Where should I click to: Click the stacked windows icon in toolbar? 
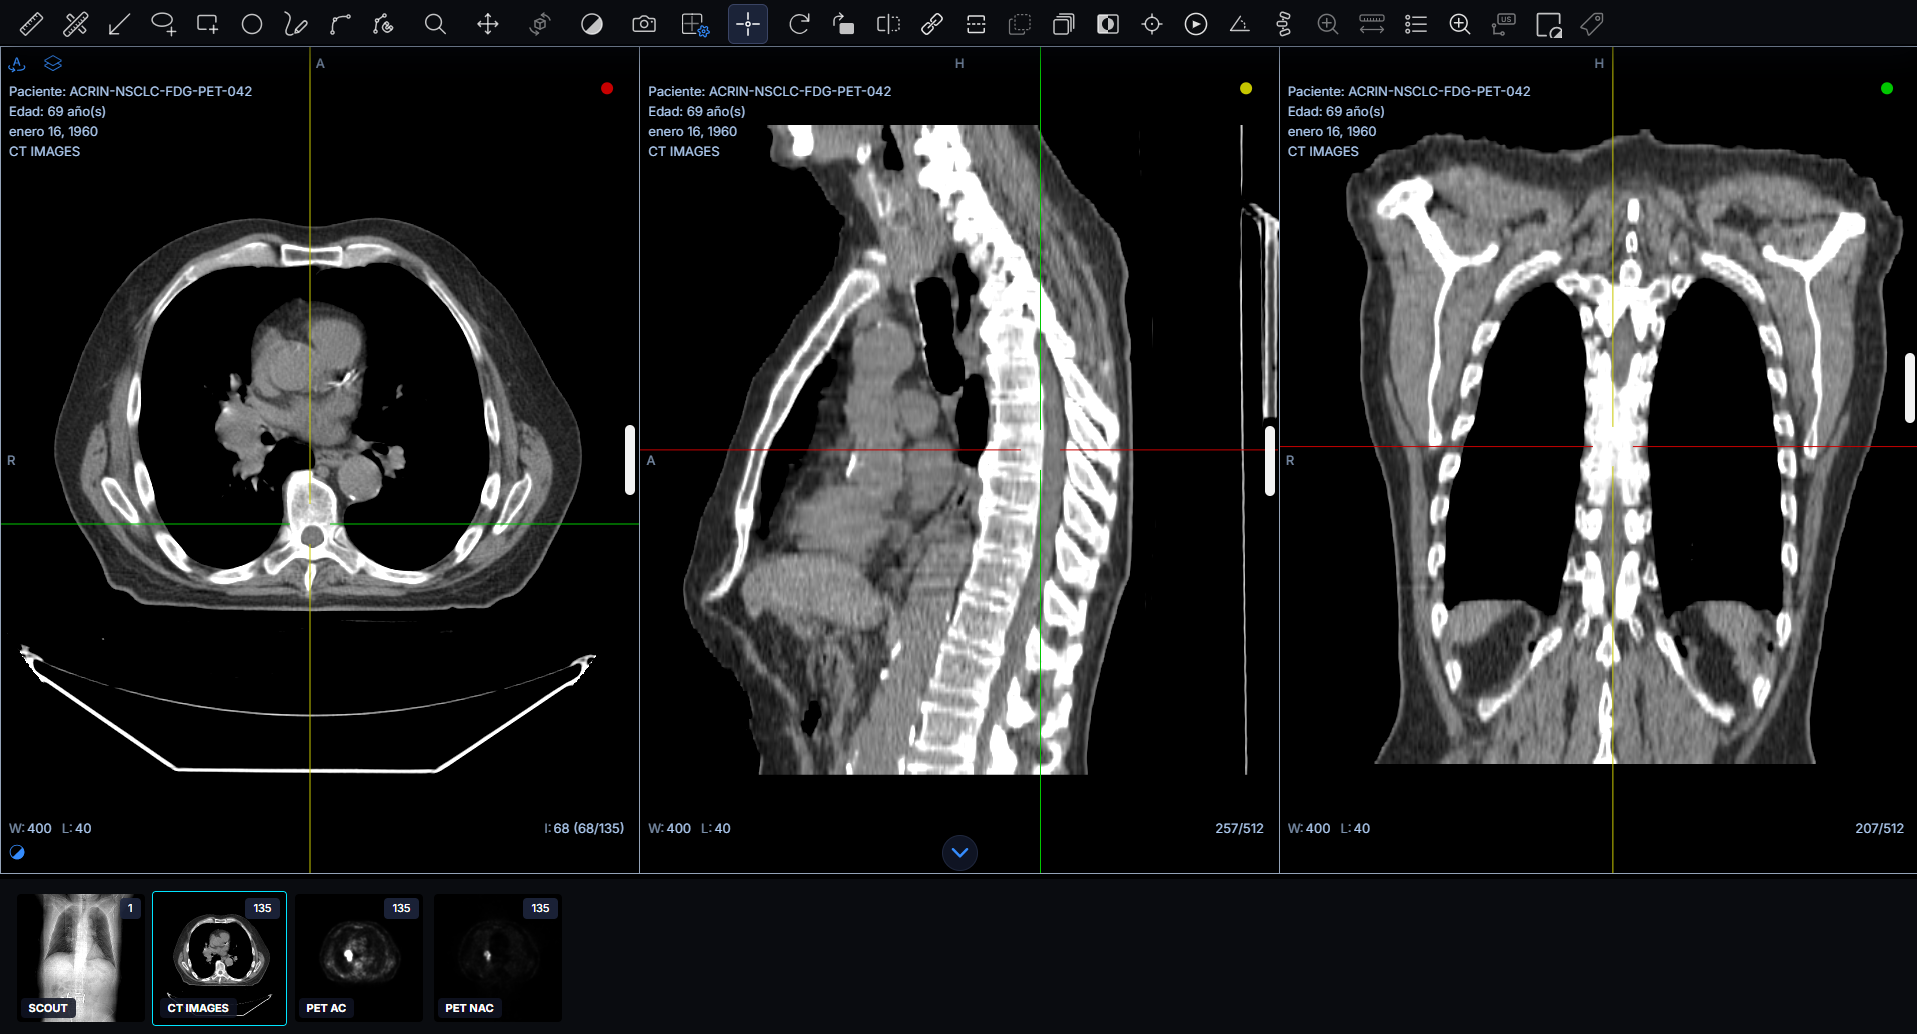1064,24
